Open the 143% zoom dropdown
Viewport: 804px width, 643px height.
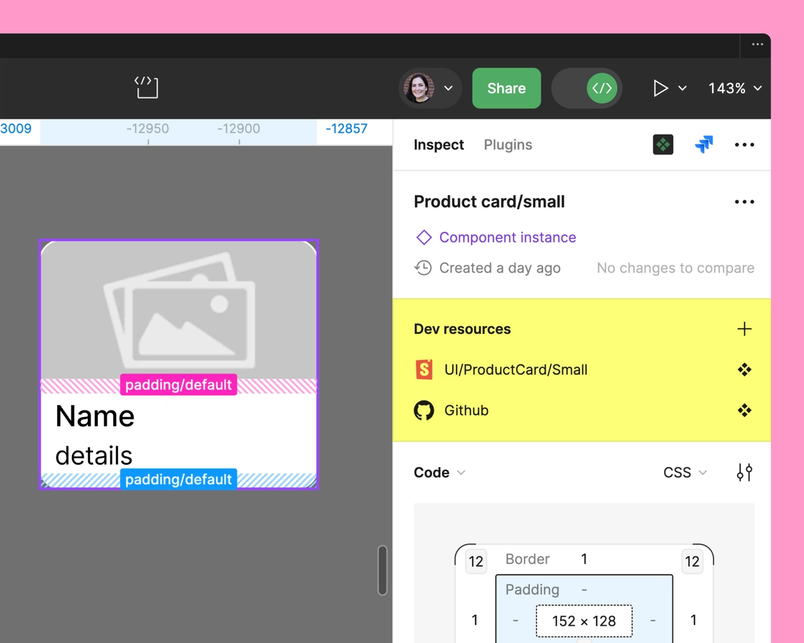[x=734, y=88]
